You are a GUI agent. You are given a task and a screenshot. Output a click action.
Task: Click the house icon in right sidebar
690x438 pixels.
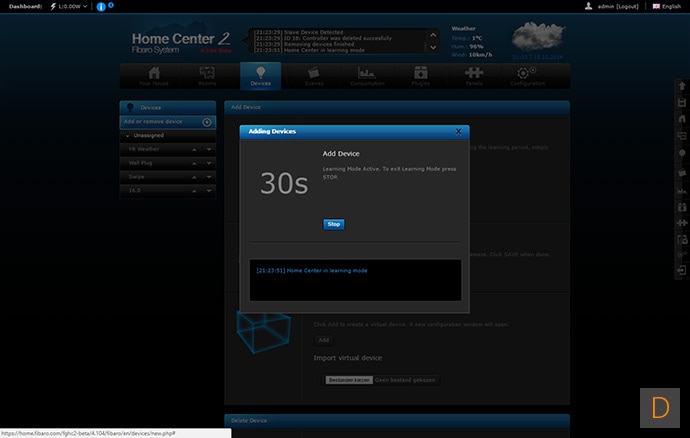pyautogui.click(x=682, y=119)
